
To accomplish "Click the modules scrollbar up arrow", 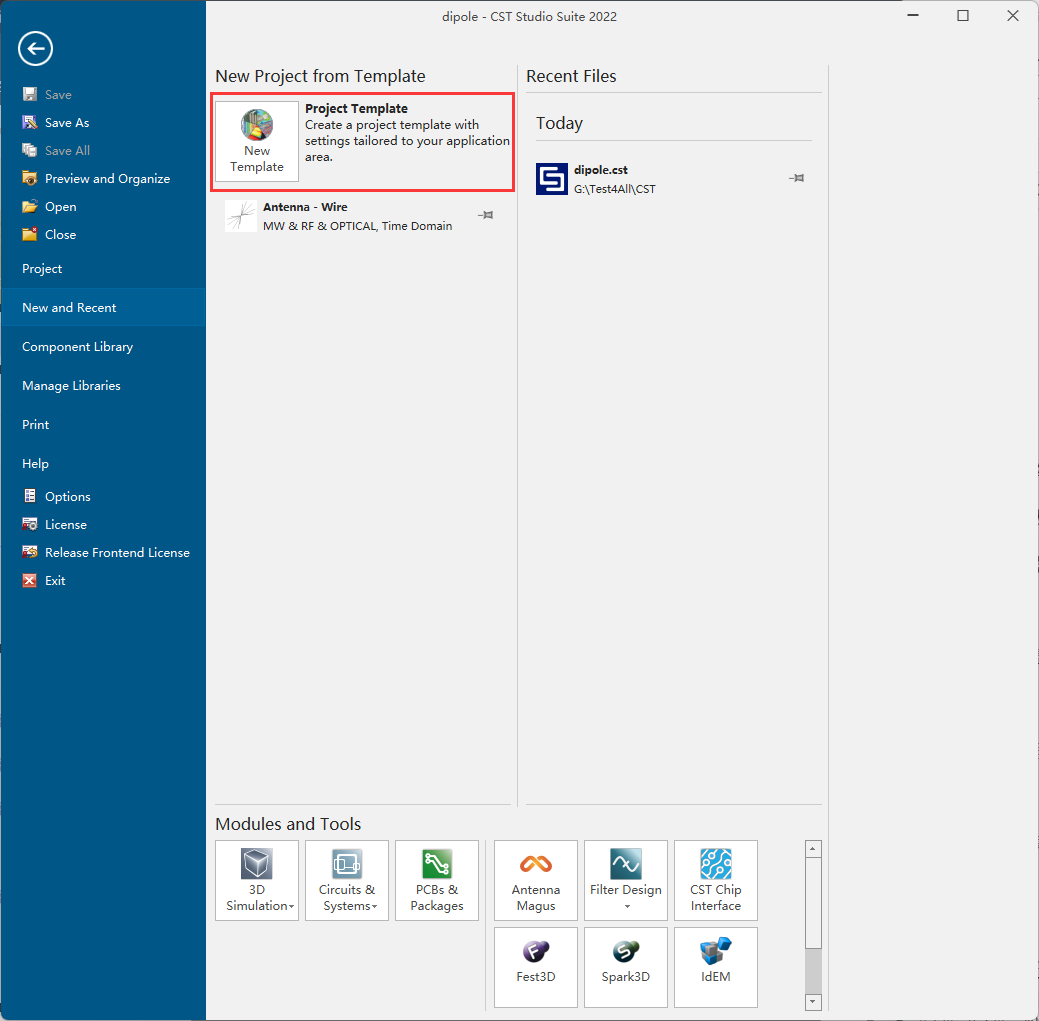I will tap(813, 849).
